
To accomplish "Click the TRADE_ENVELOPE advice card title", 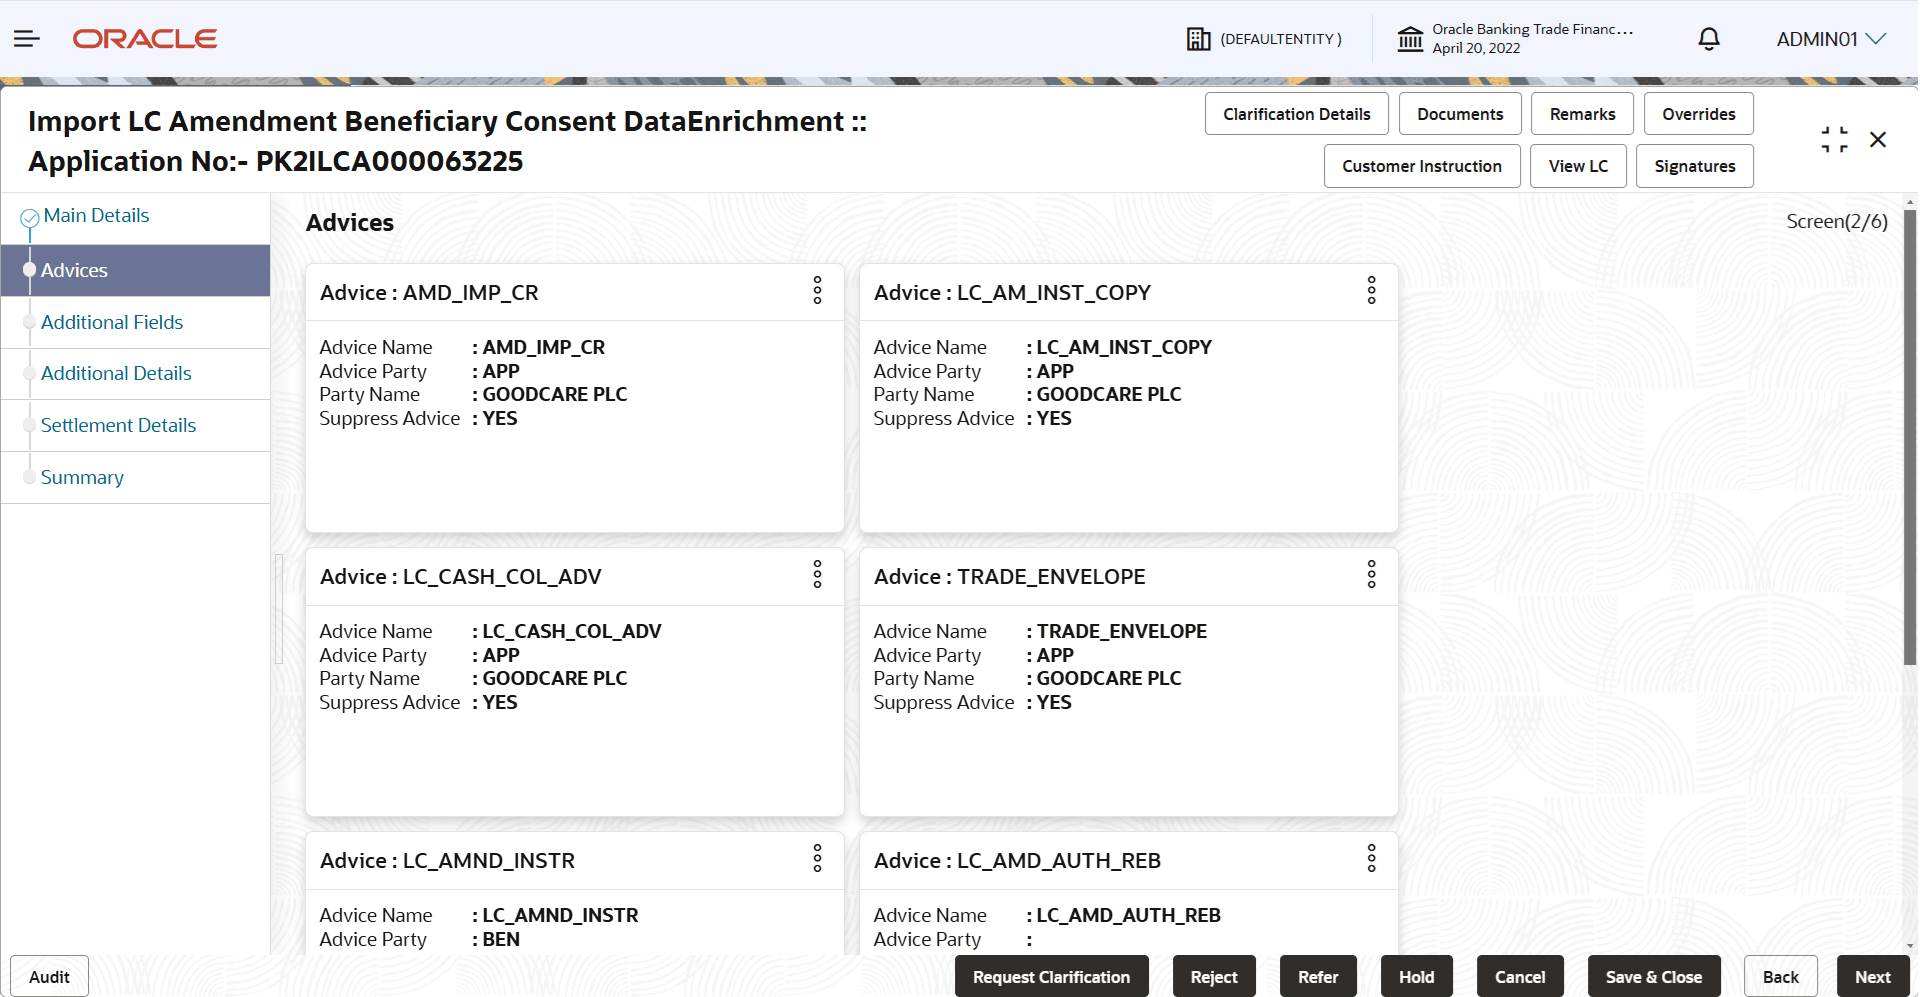I will coord(1010,577).
